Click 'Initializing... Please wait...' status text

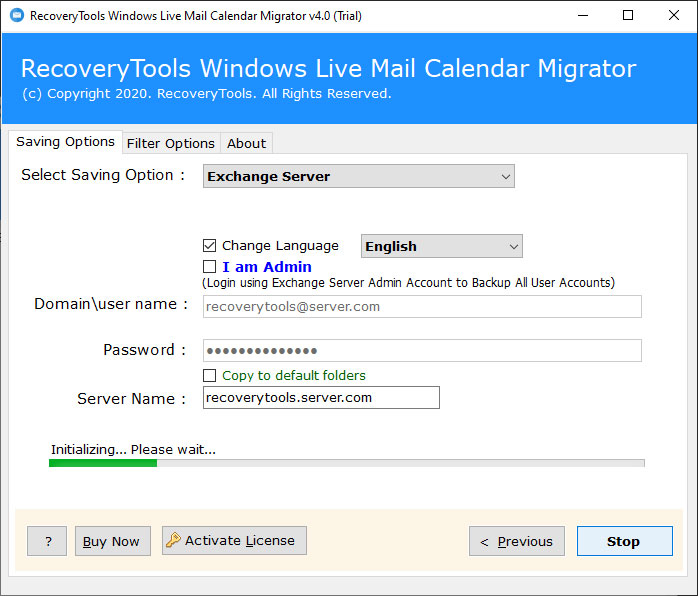(x=133, y=450)
